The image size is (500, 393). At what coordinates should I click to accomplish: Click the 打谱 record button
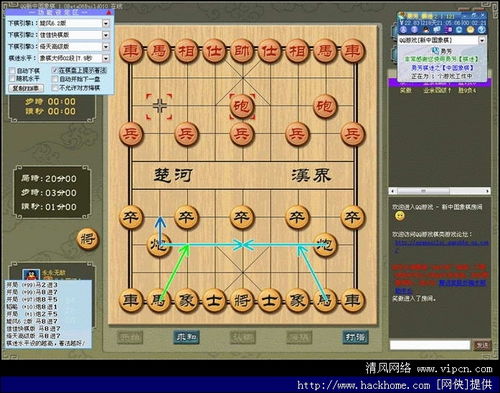coord(355,337)
